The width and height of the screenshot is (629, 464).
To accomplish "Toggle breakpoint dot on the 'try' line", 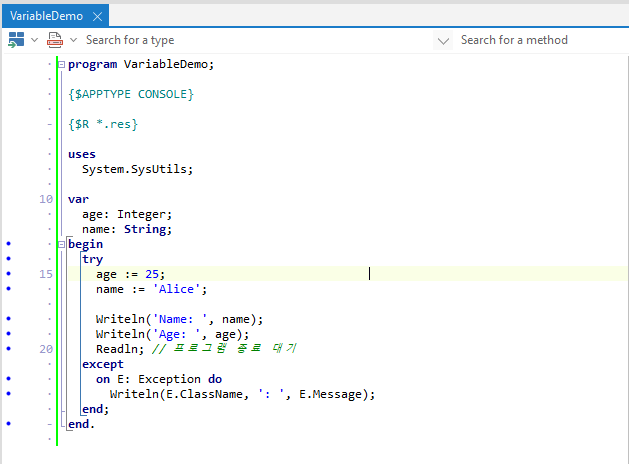I will tap(9, 259).
